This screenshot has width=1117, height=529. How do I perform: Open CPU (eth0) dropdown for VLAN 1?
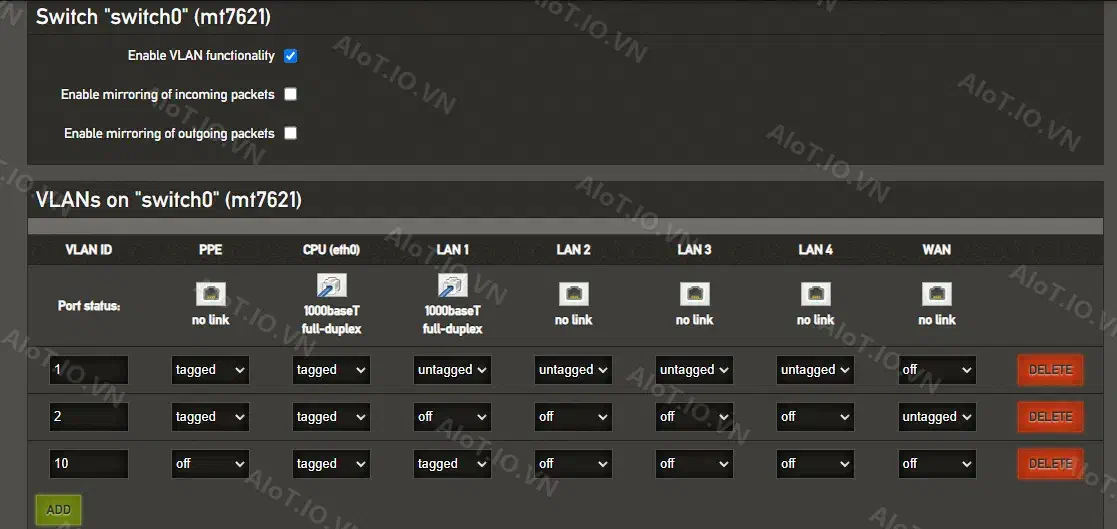click(331, 370)
